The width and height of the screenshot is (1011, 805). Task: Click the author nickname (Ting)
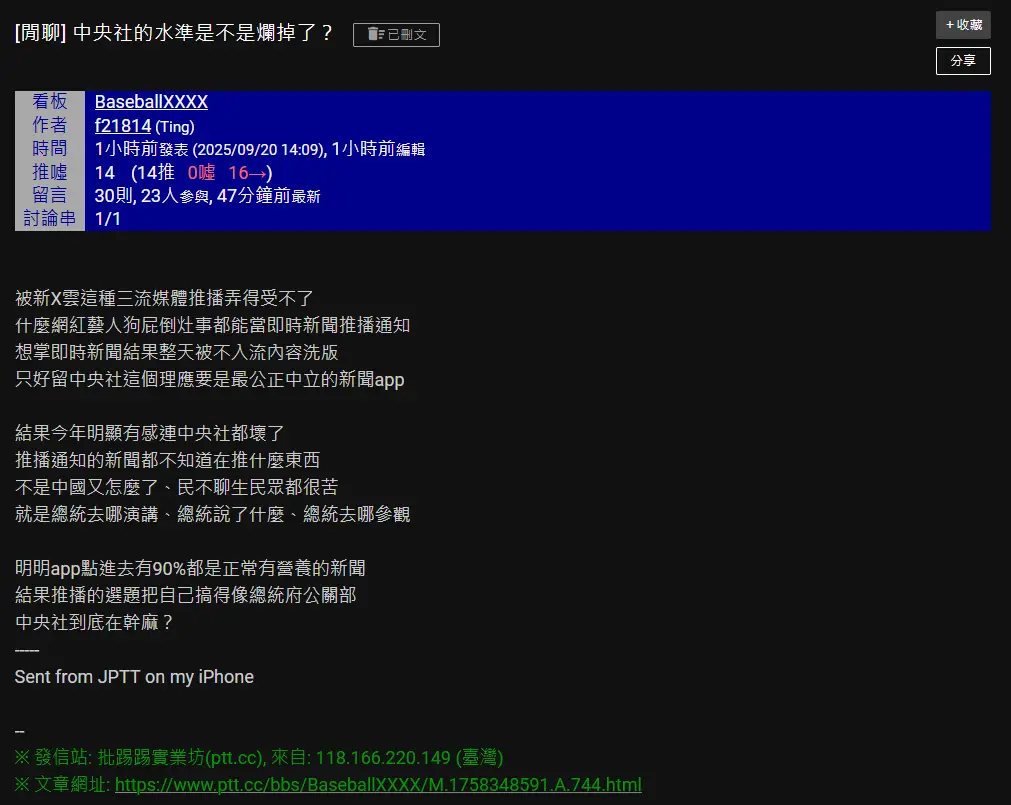(175, 126)
